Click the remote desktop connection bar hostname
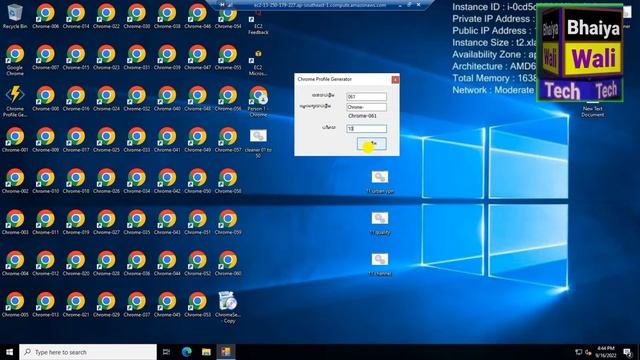640x360 pixels. [320, 5]
